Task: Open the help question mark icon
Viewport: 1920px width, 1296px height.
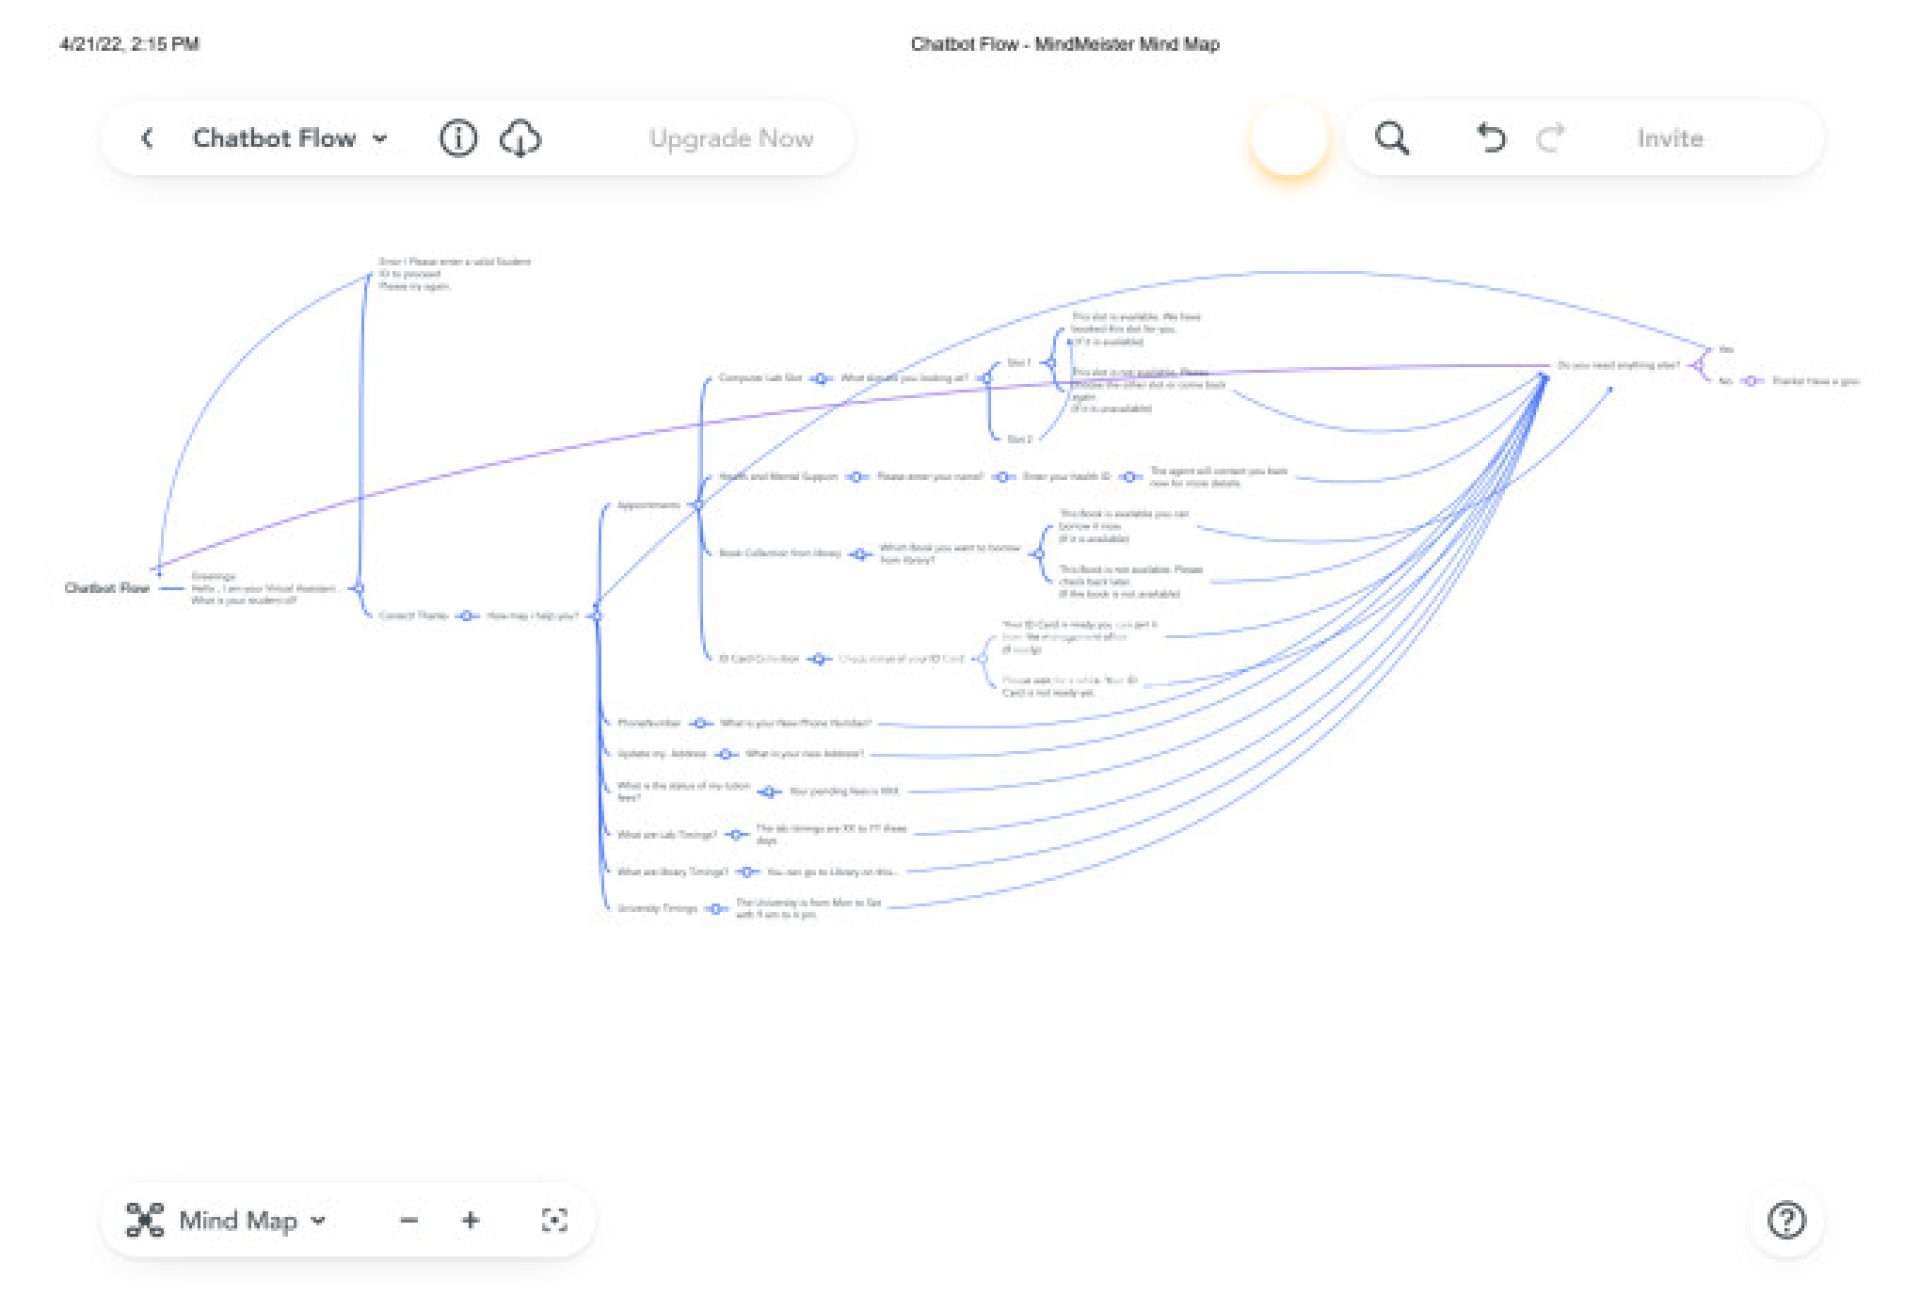Action: [1786, 1220]
